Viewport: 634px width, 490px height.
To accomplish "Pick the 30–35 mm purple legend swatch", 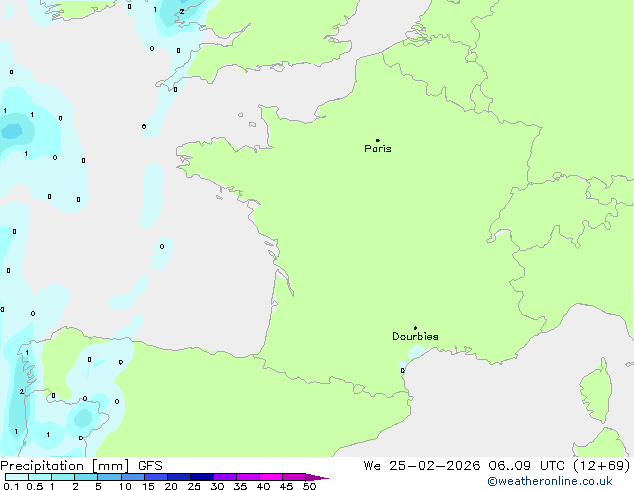I will coord(225,477).
